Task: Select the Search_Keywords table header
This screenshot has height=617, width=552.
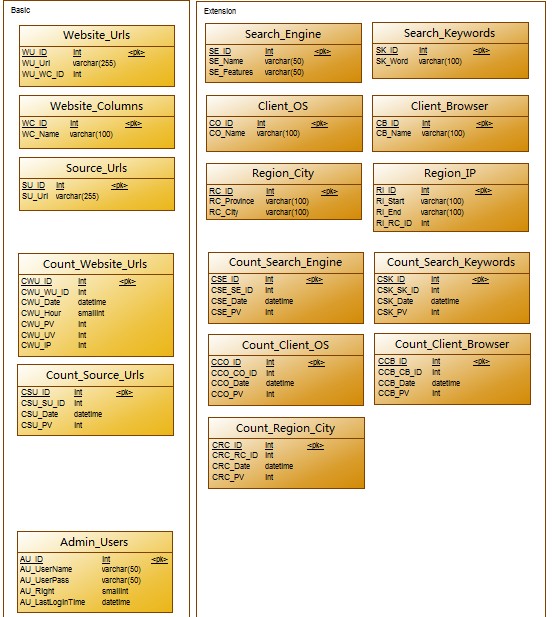Action: click(449, 33)
